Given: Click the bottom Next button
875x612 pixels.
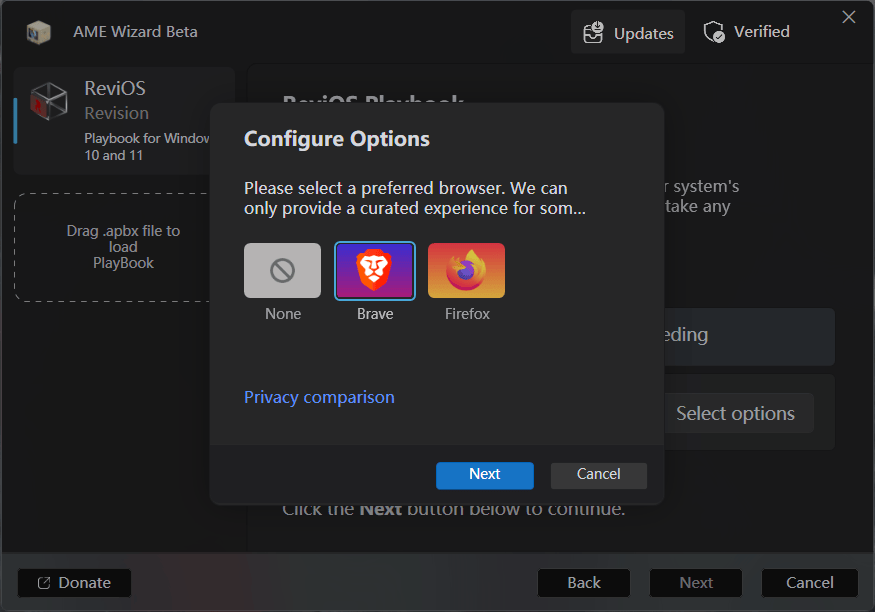Looking at the screenshot, I should pyautogui.click(x=695, y=582).
